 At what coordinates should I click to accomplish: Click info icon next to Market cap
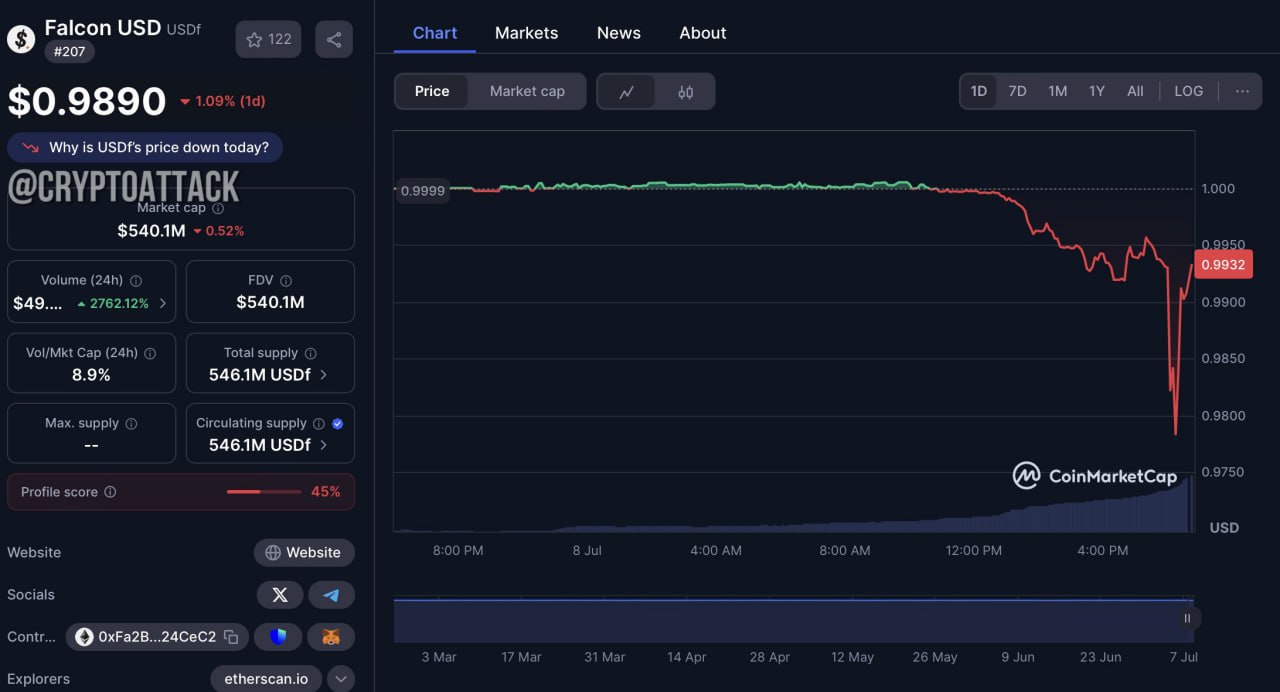[x=218, y=209]
